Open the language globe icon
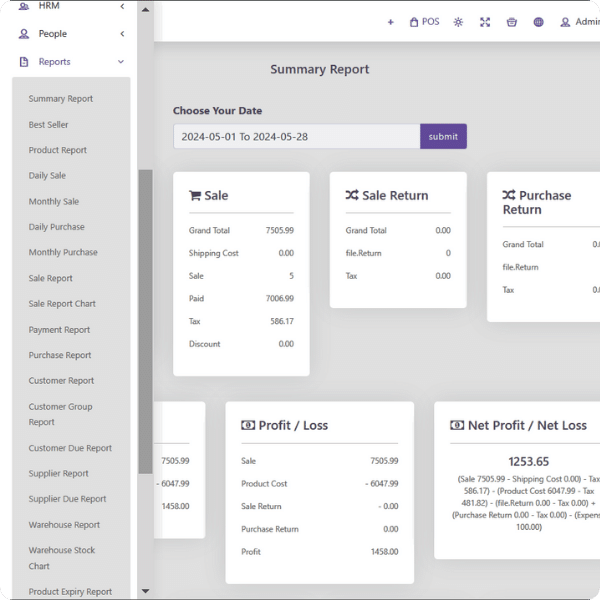The image size is (600, 600). pos(539,22)
